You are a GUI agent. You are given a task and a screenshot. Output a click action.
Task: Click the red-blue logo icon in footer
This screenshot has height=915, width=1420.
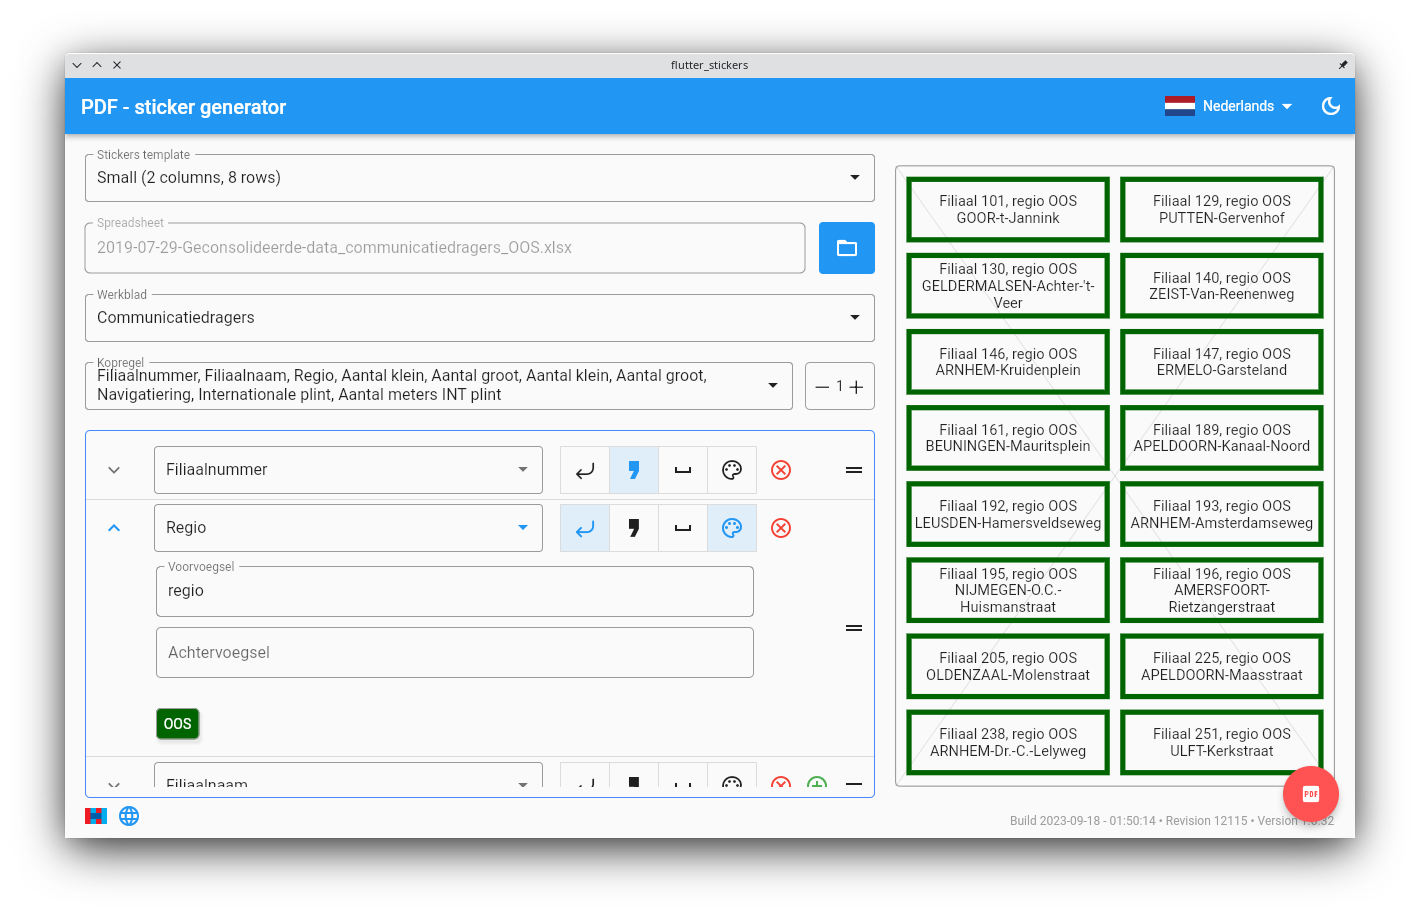coord(96,816)
